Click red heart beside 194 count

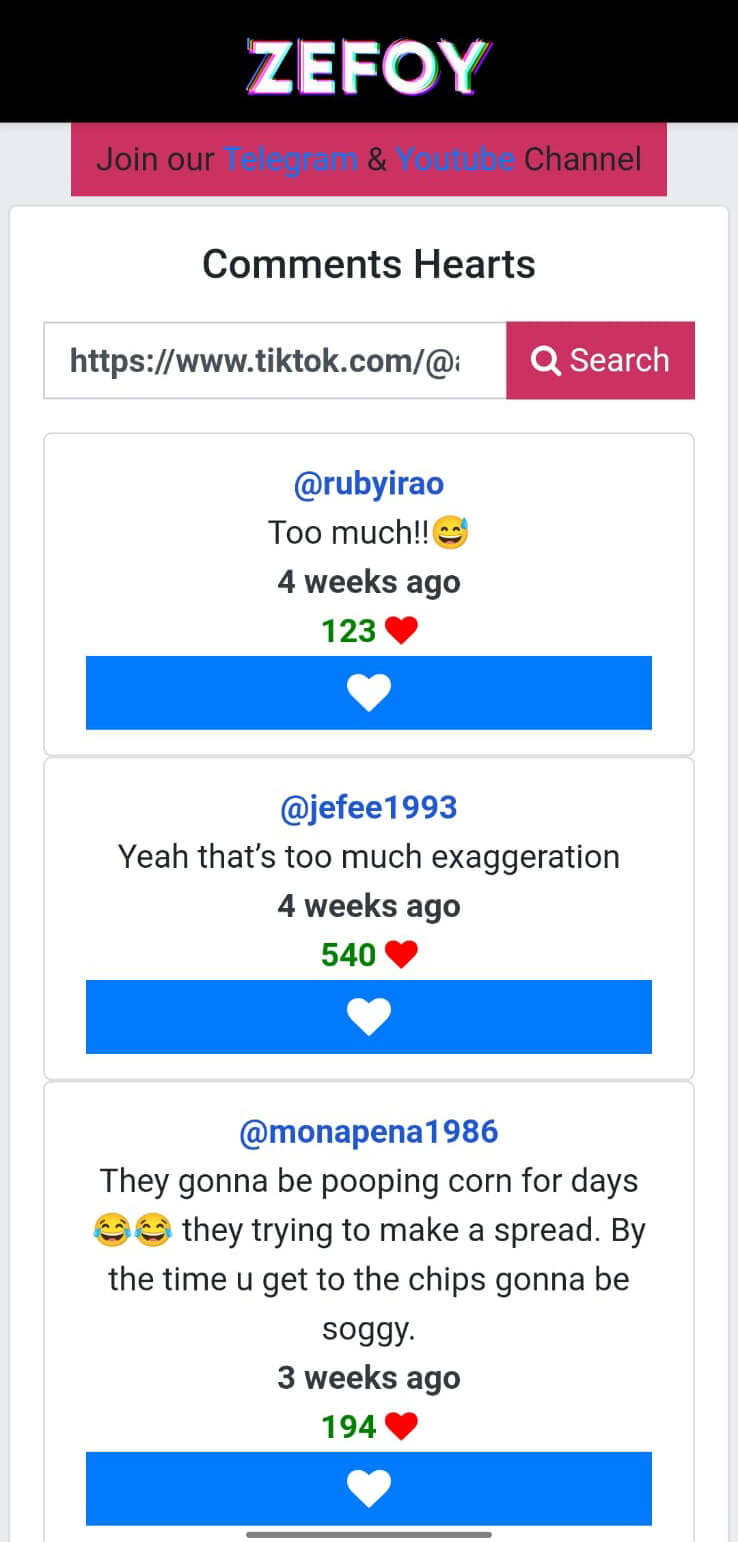click(401, 1427)
